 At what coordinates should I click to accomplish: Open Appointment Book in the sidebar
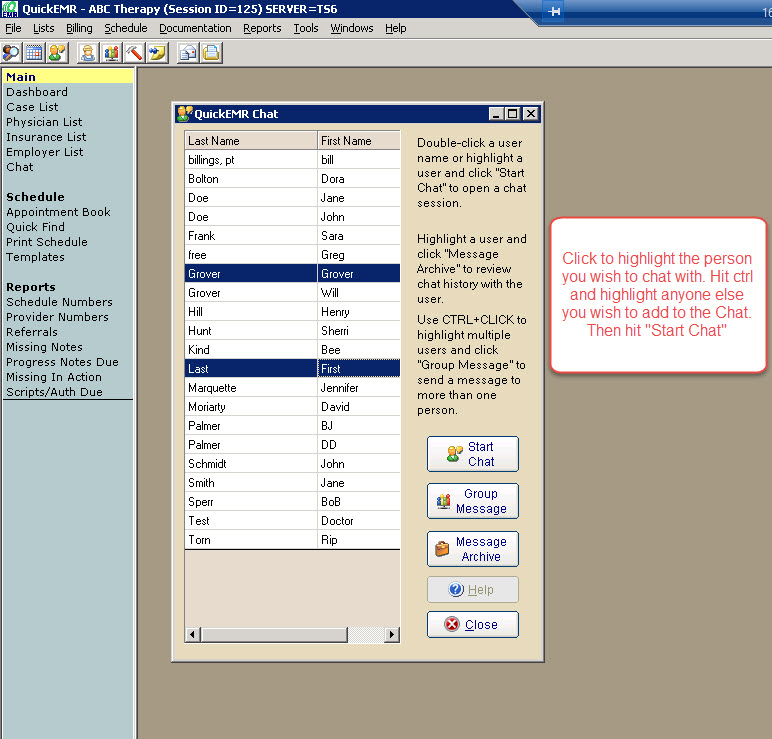coord(58,212)
